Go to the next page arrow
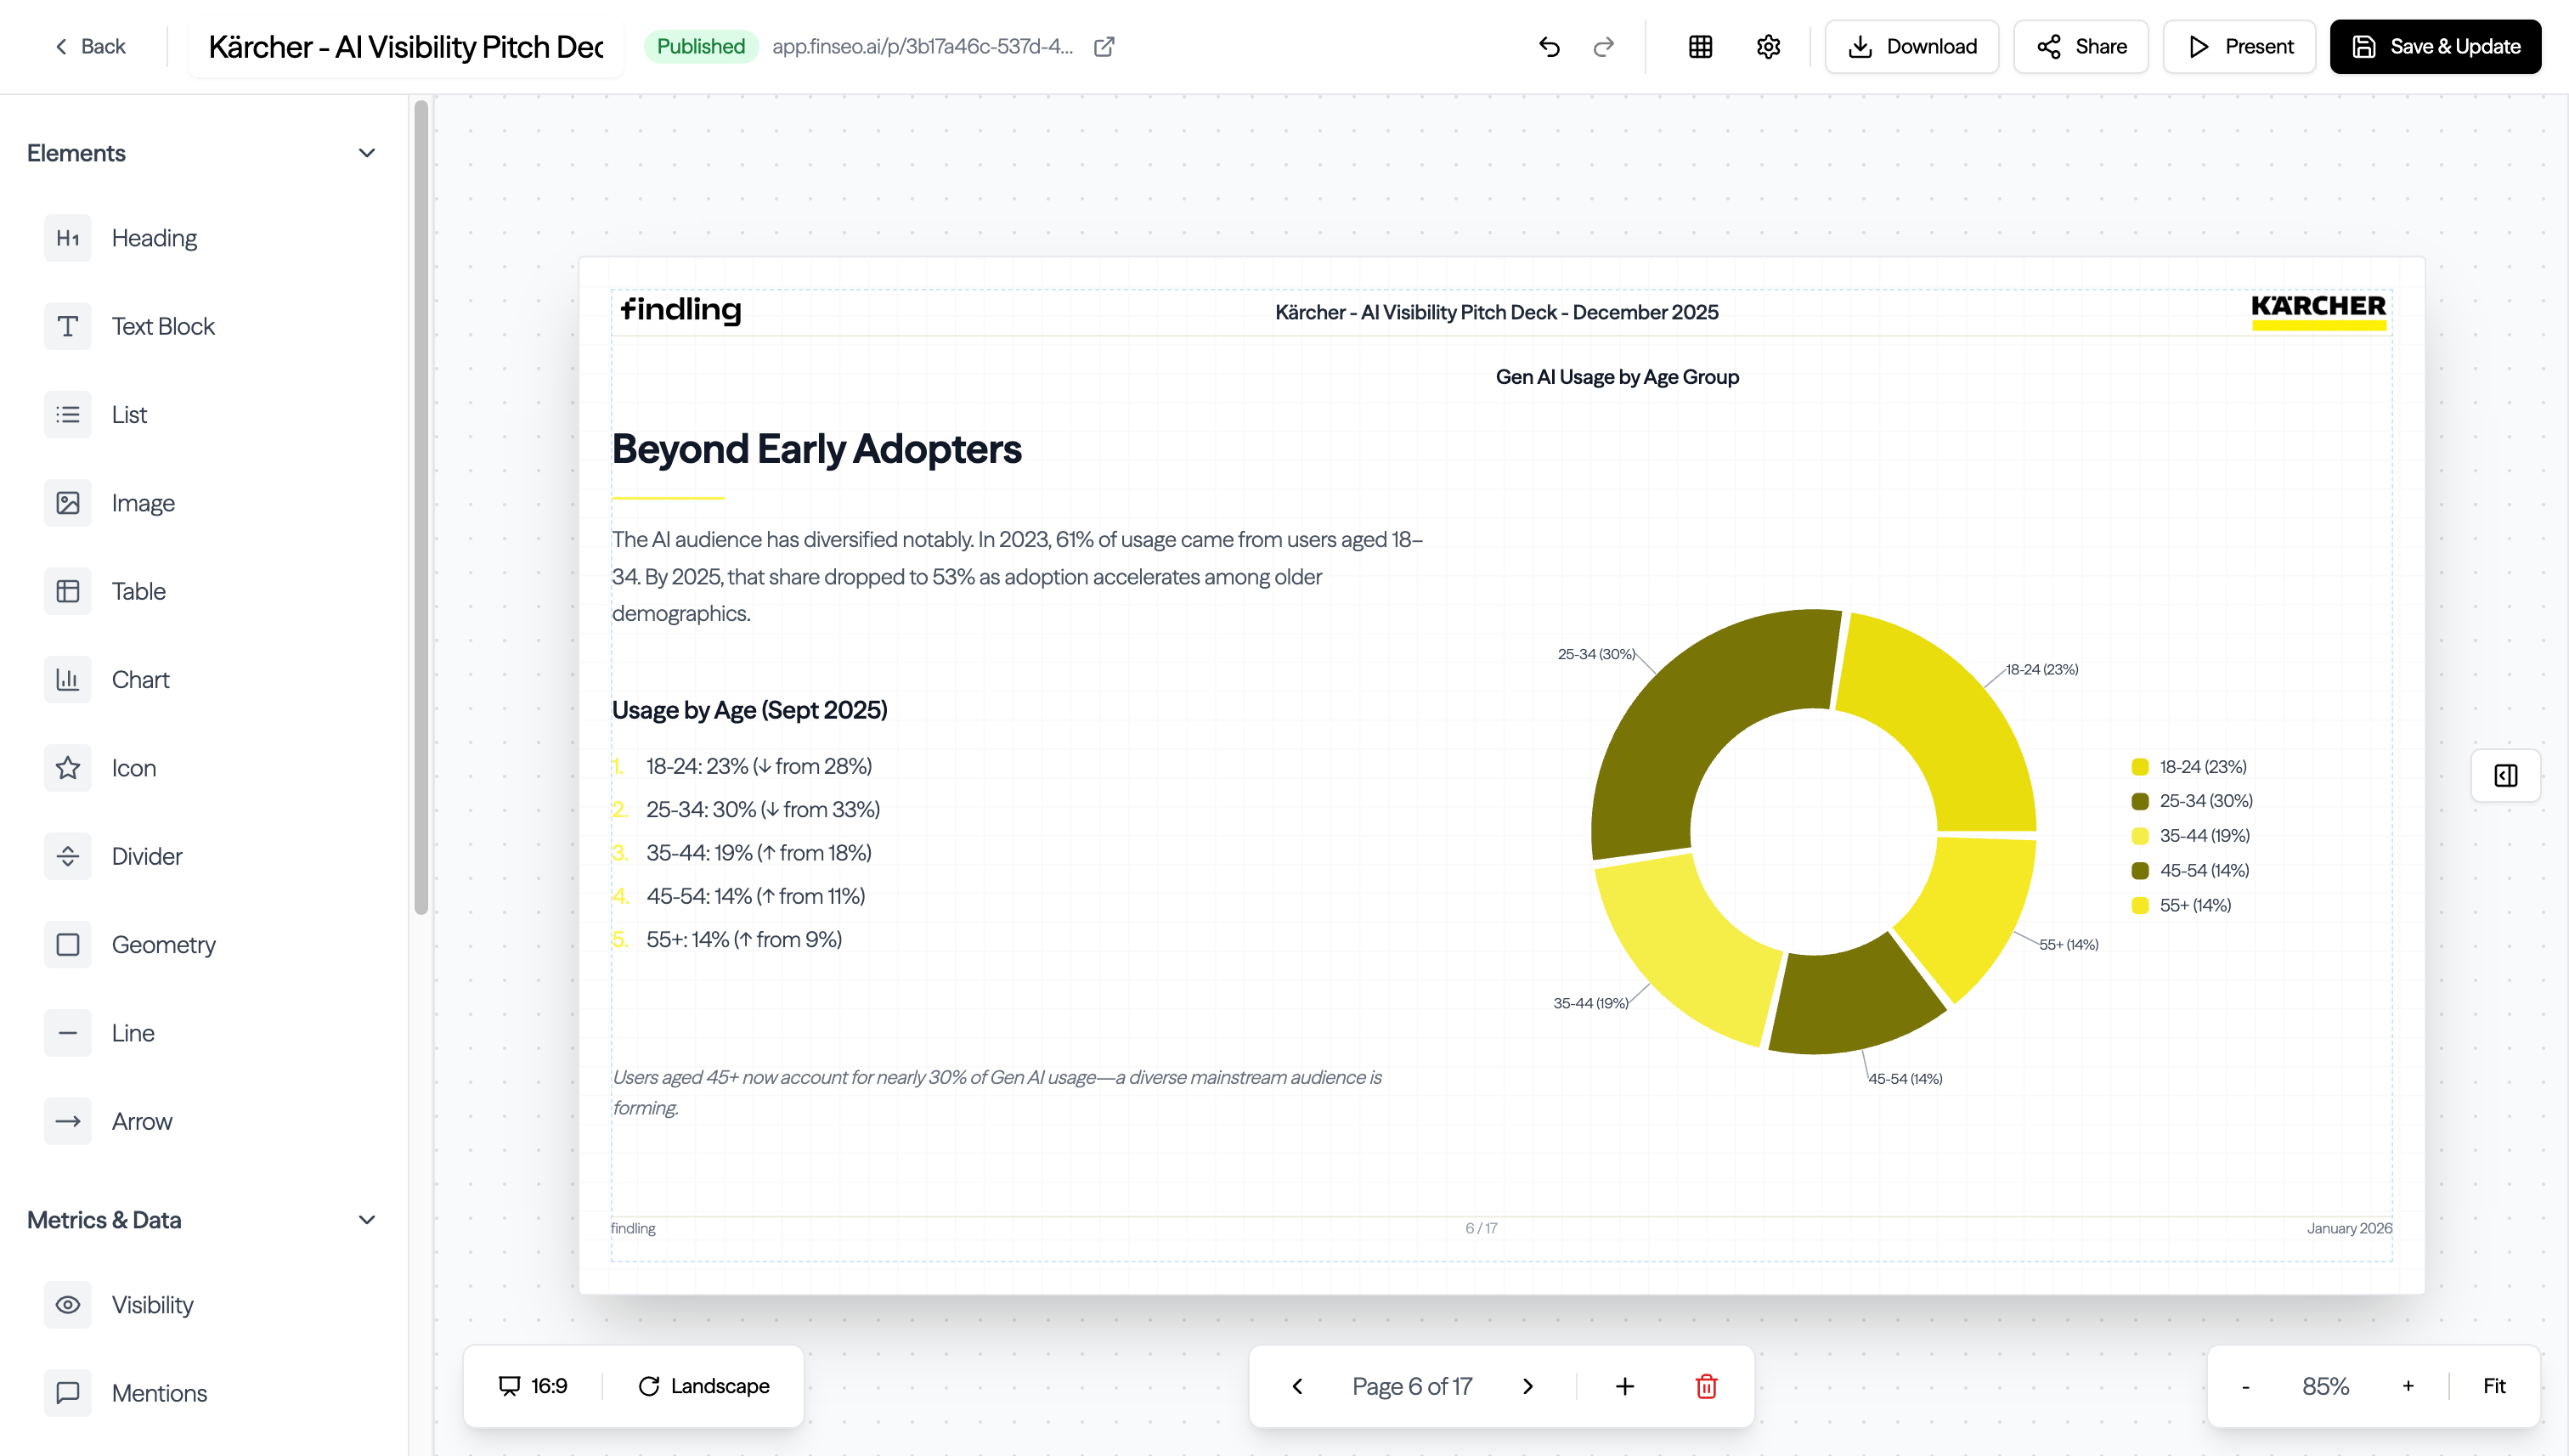Screen dimensions: 2569x1456 point(1527,1386)
